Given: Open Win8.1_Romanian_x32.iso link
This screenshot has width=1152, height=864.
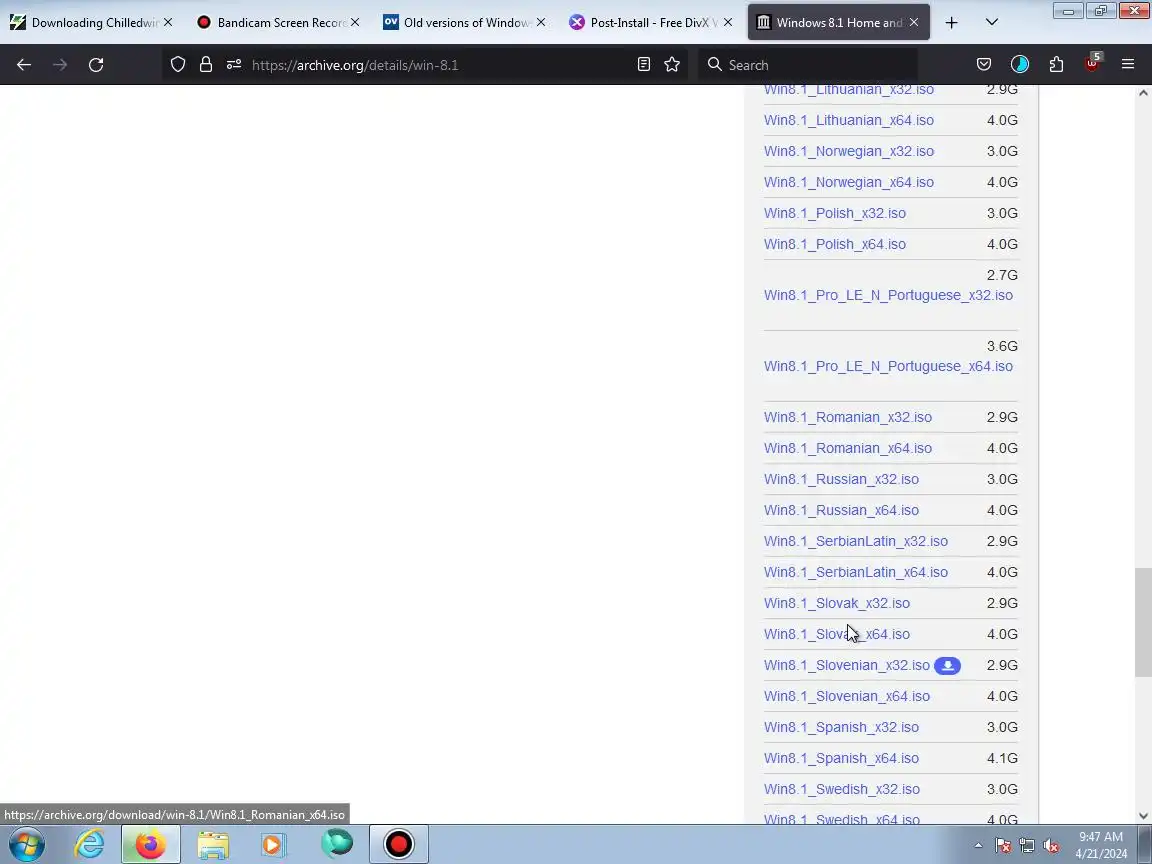Looking at the screenshot, I should [848, 417].
